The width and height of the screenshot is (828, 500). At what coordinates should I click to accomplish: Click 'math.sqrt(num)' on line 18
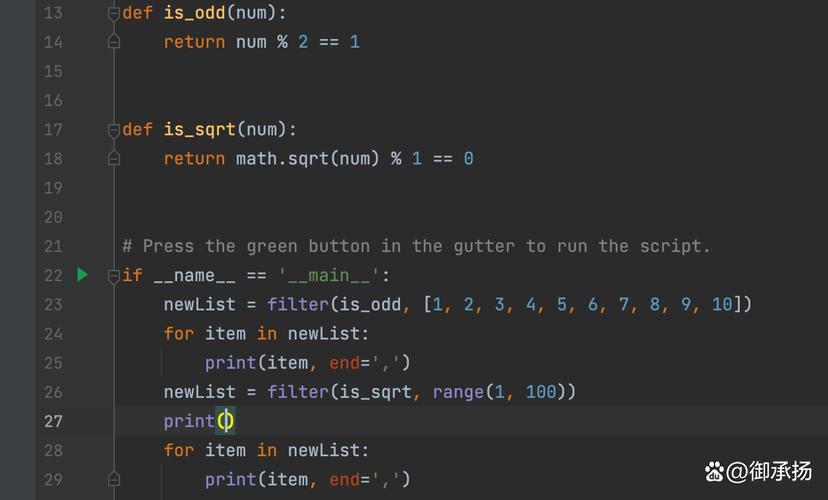click(307, 158)
